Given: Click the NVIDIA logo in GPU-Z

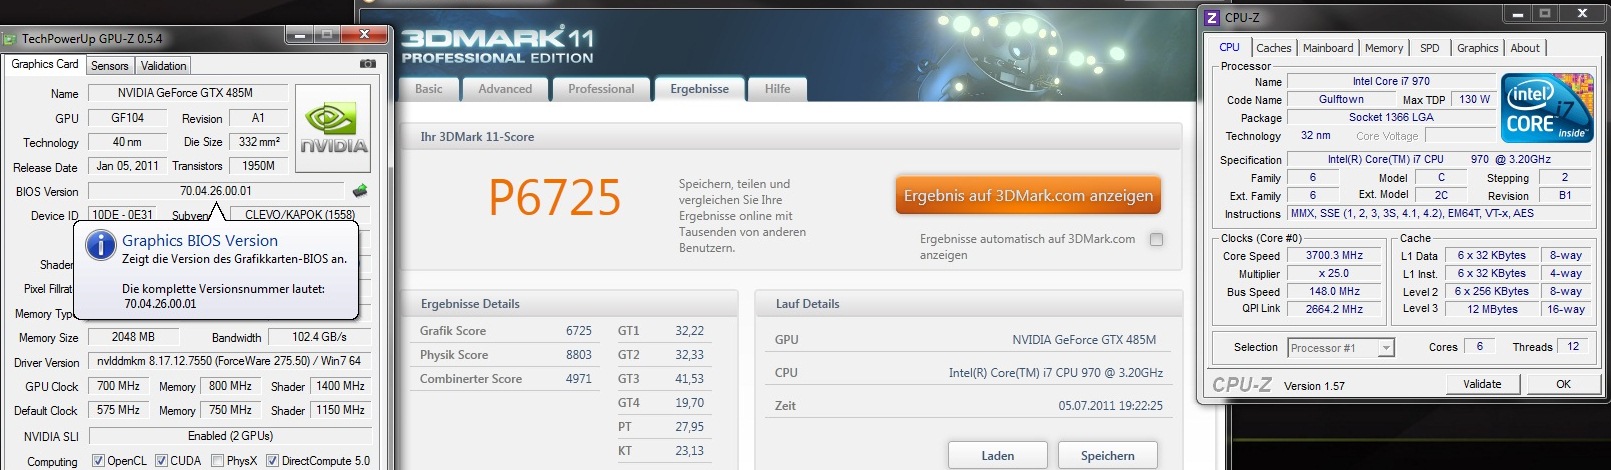Looking at the screenshot, I should click(333, 131).
